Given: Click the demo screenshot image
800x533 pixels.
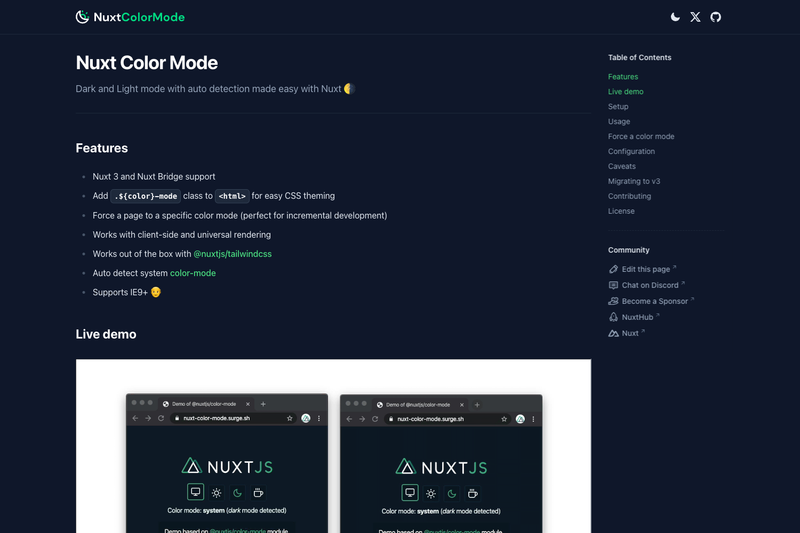Looking at the screenshot, I should click(x=333, y=446).
